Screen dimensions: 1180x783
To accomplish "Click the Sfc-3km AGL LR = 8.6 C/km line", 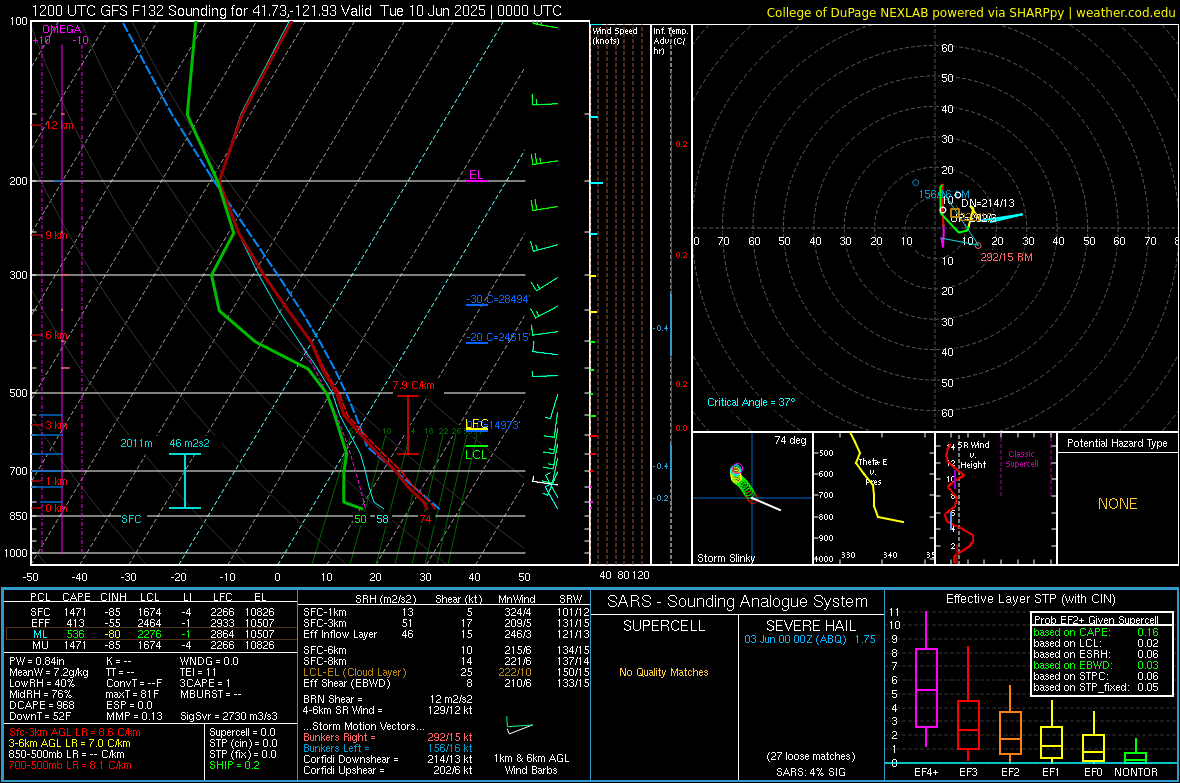I will [x=75, y=732].
